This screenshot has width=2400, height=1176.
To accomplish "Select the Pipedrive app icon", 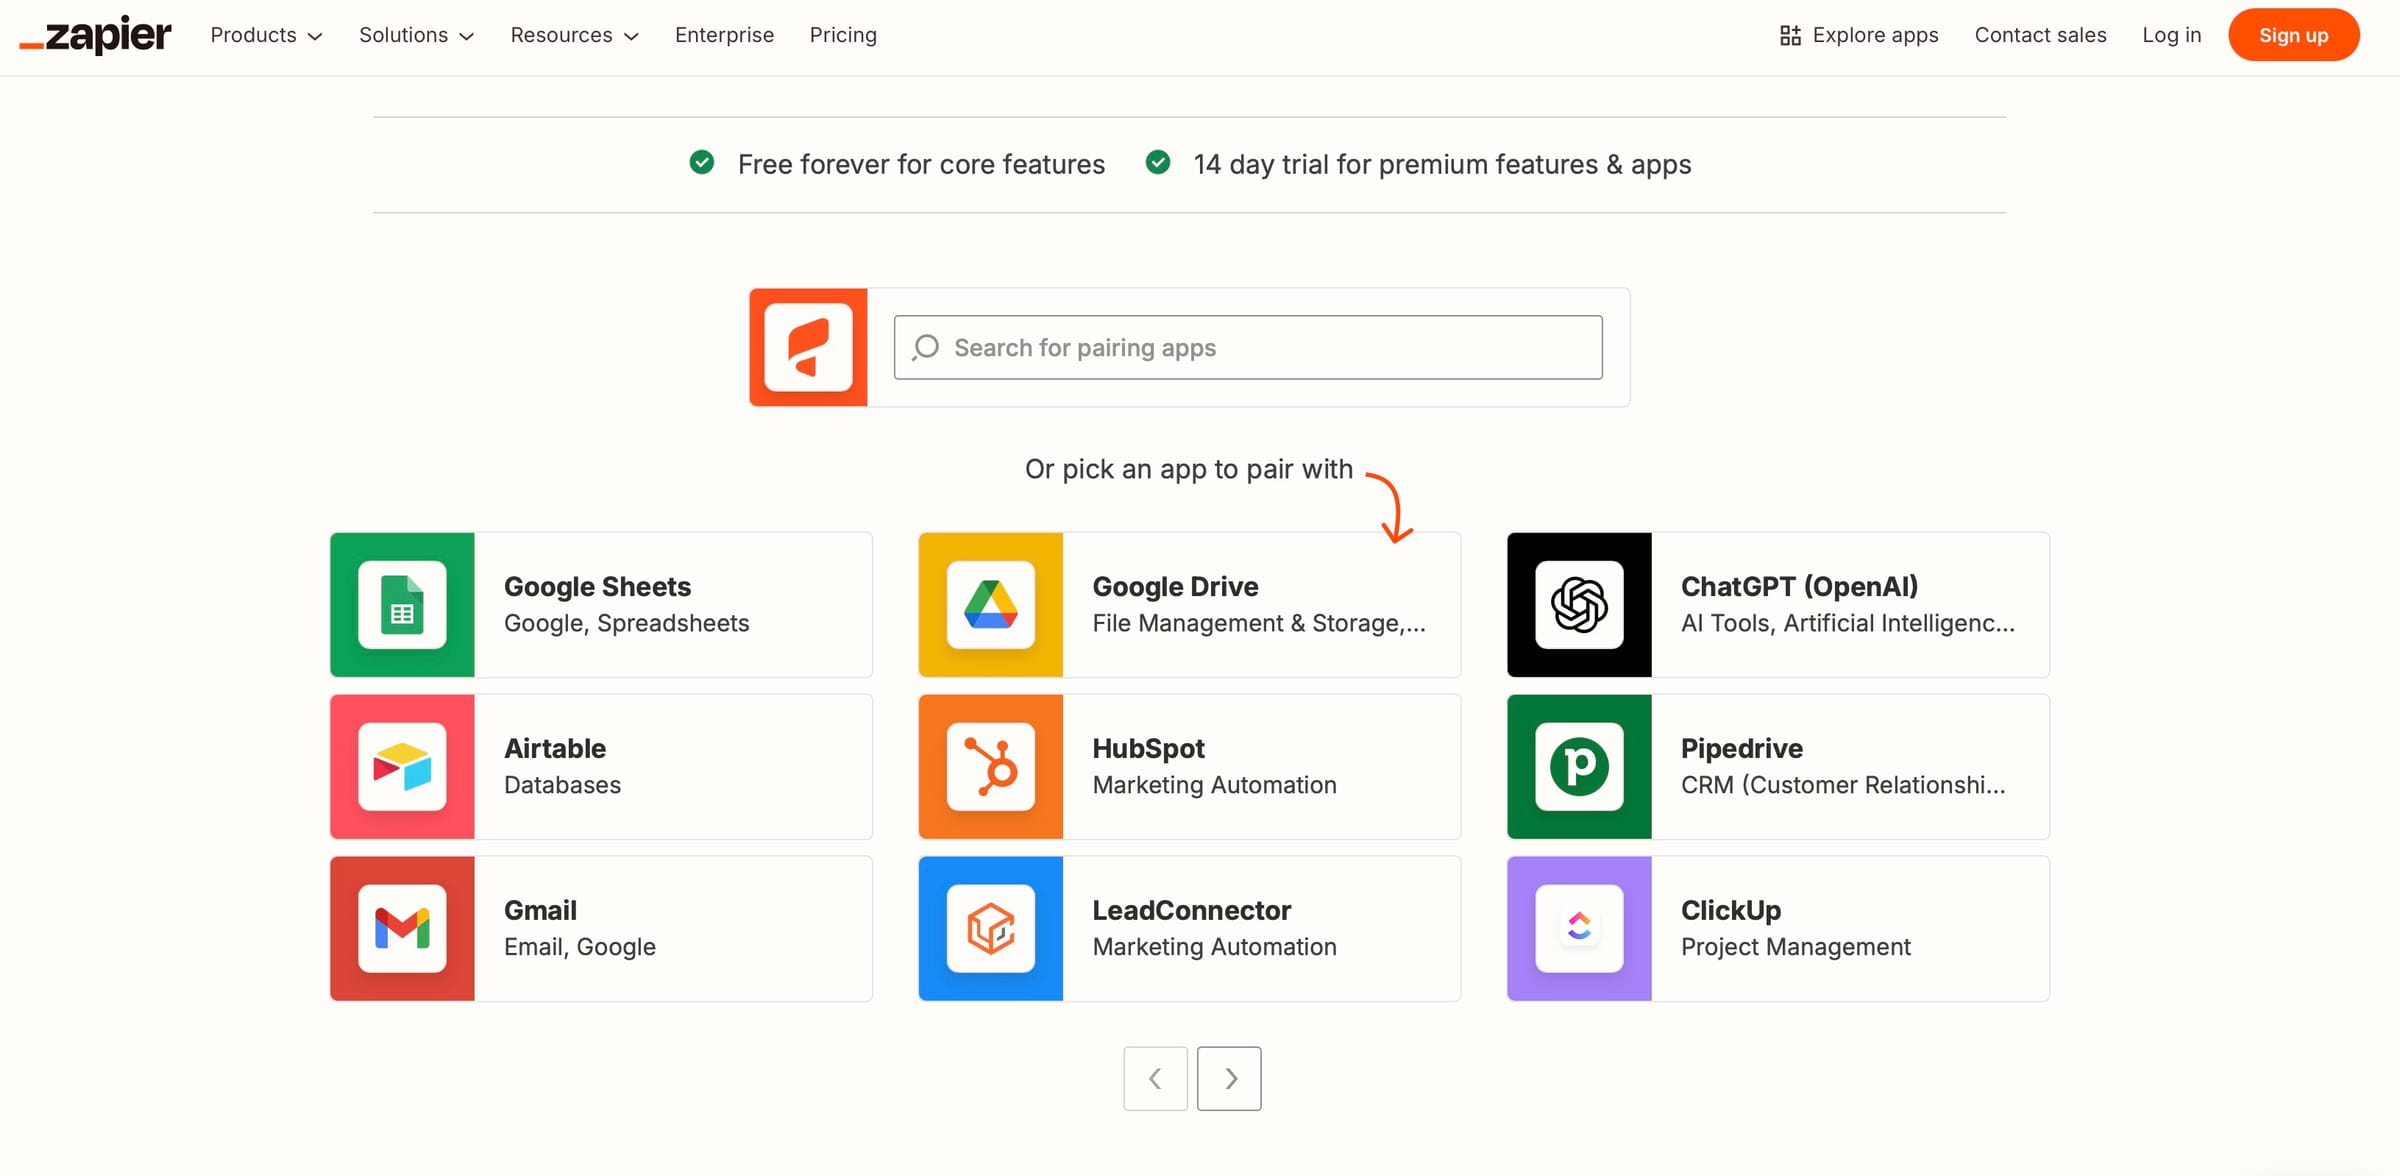I will pyautogui.click(x=1578, y=766).
